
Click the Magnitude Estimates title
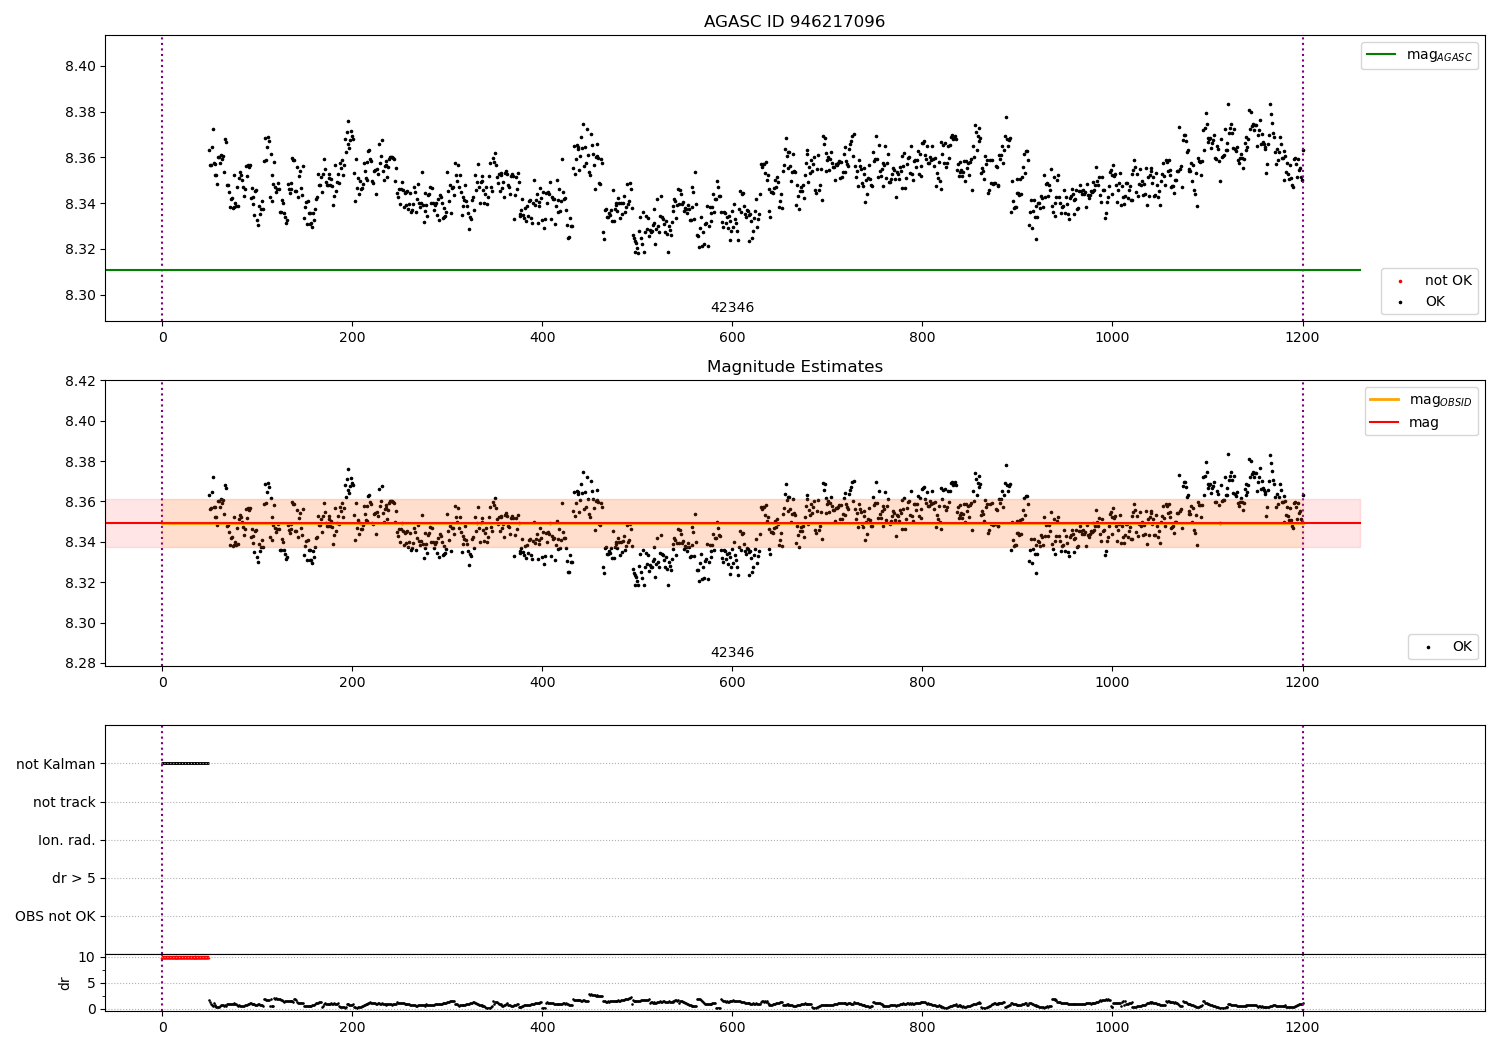click(x=794, y=367)
